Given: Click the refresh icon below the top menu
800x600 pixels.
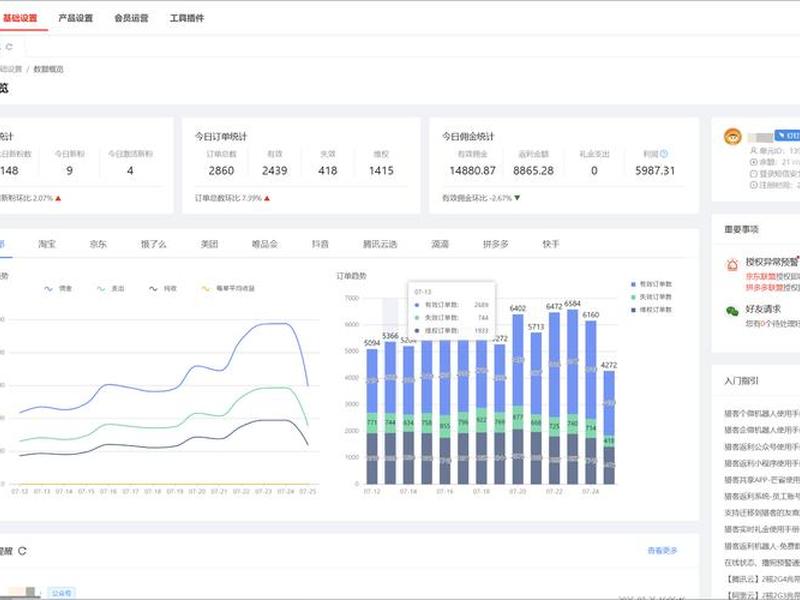Looking at the screenshot, I should (x=9, y=46).
